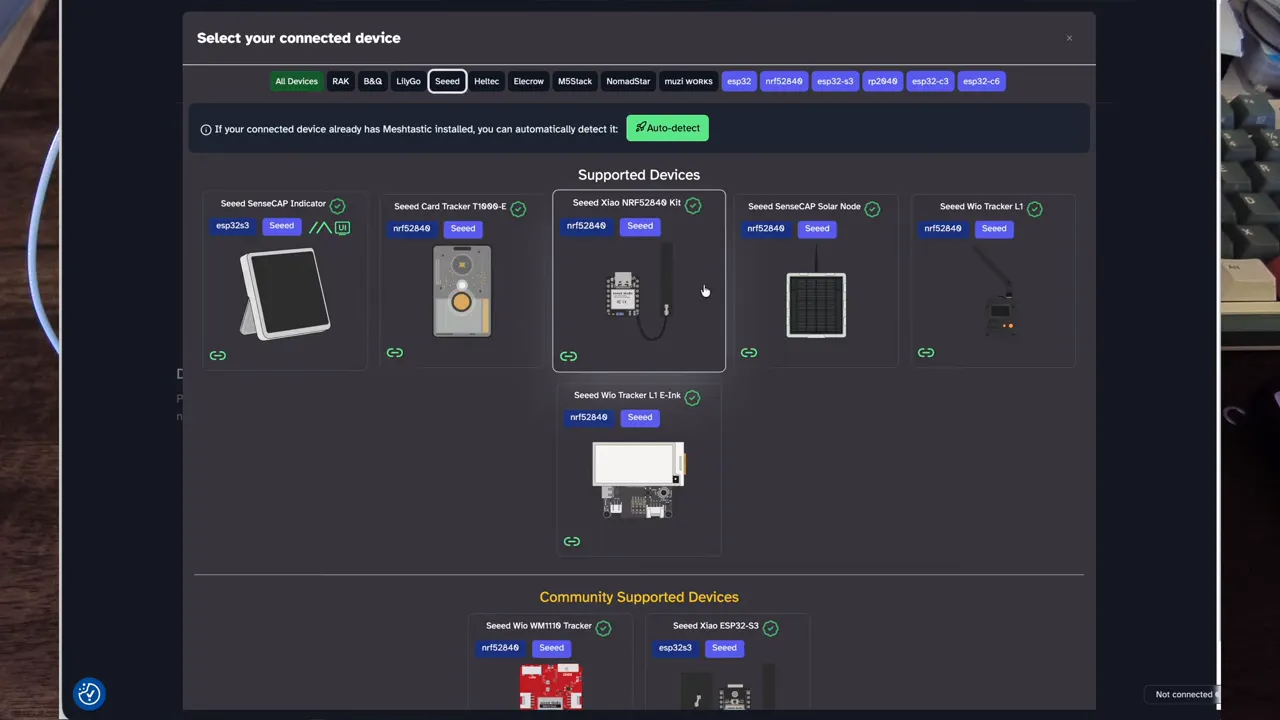The width and height of the screenshot is (1280, 720).
Task: Click the nrf52840 tag on SenseCAP Solar Node
Action: coord(766,229)
